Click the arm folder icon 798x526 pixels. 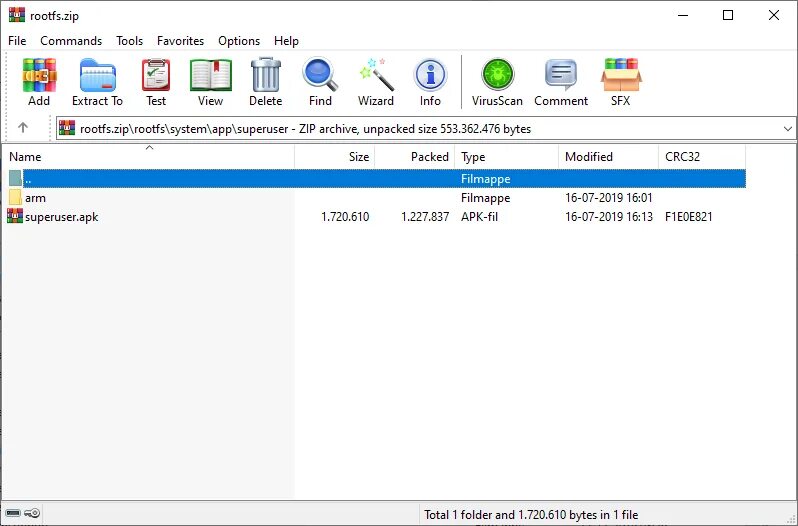[15, 197]
